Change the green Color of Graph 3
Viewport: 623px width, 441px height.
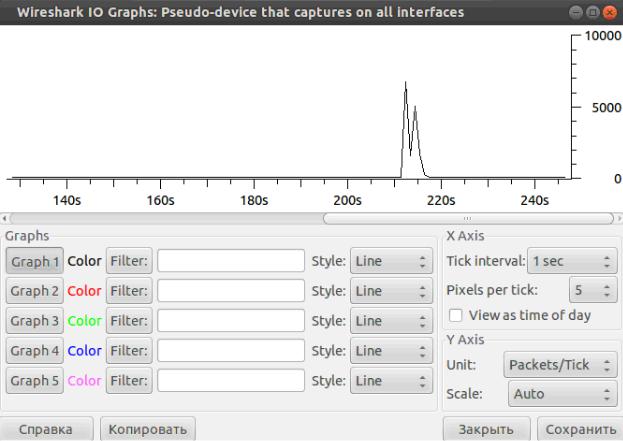point(84,321)
